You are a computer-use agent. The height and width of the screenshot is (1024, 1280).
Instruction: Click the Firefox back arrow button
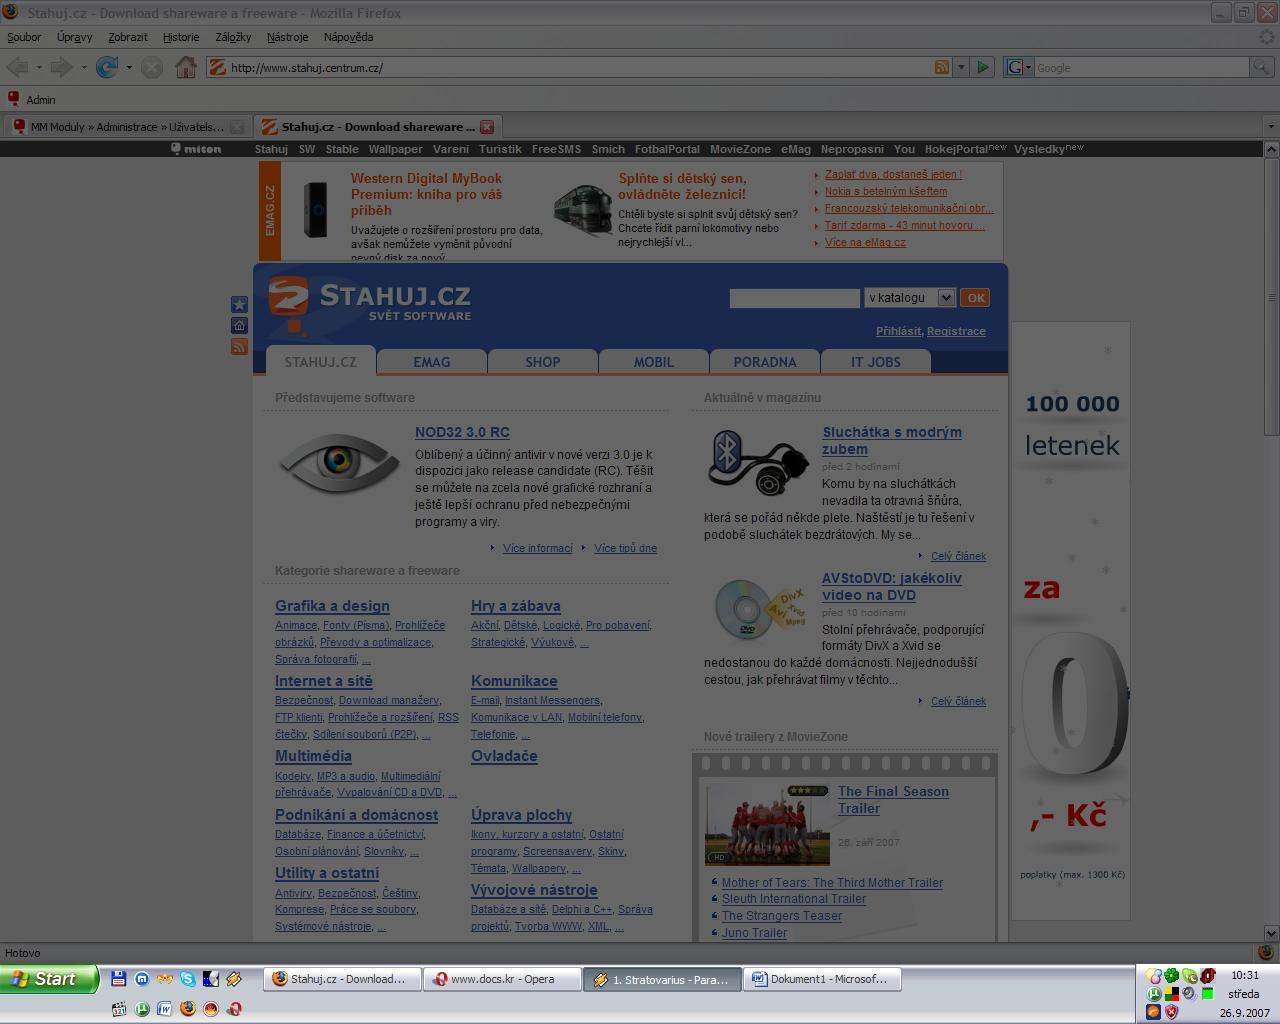coord(17,67)
